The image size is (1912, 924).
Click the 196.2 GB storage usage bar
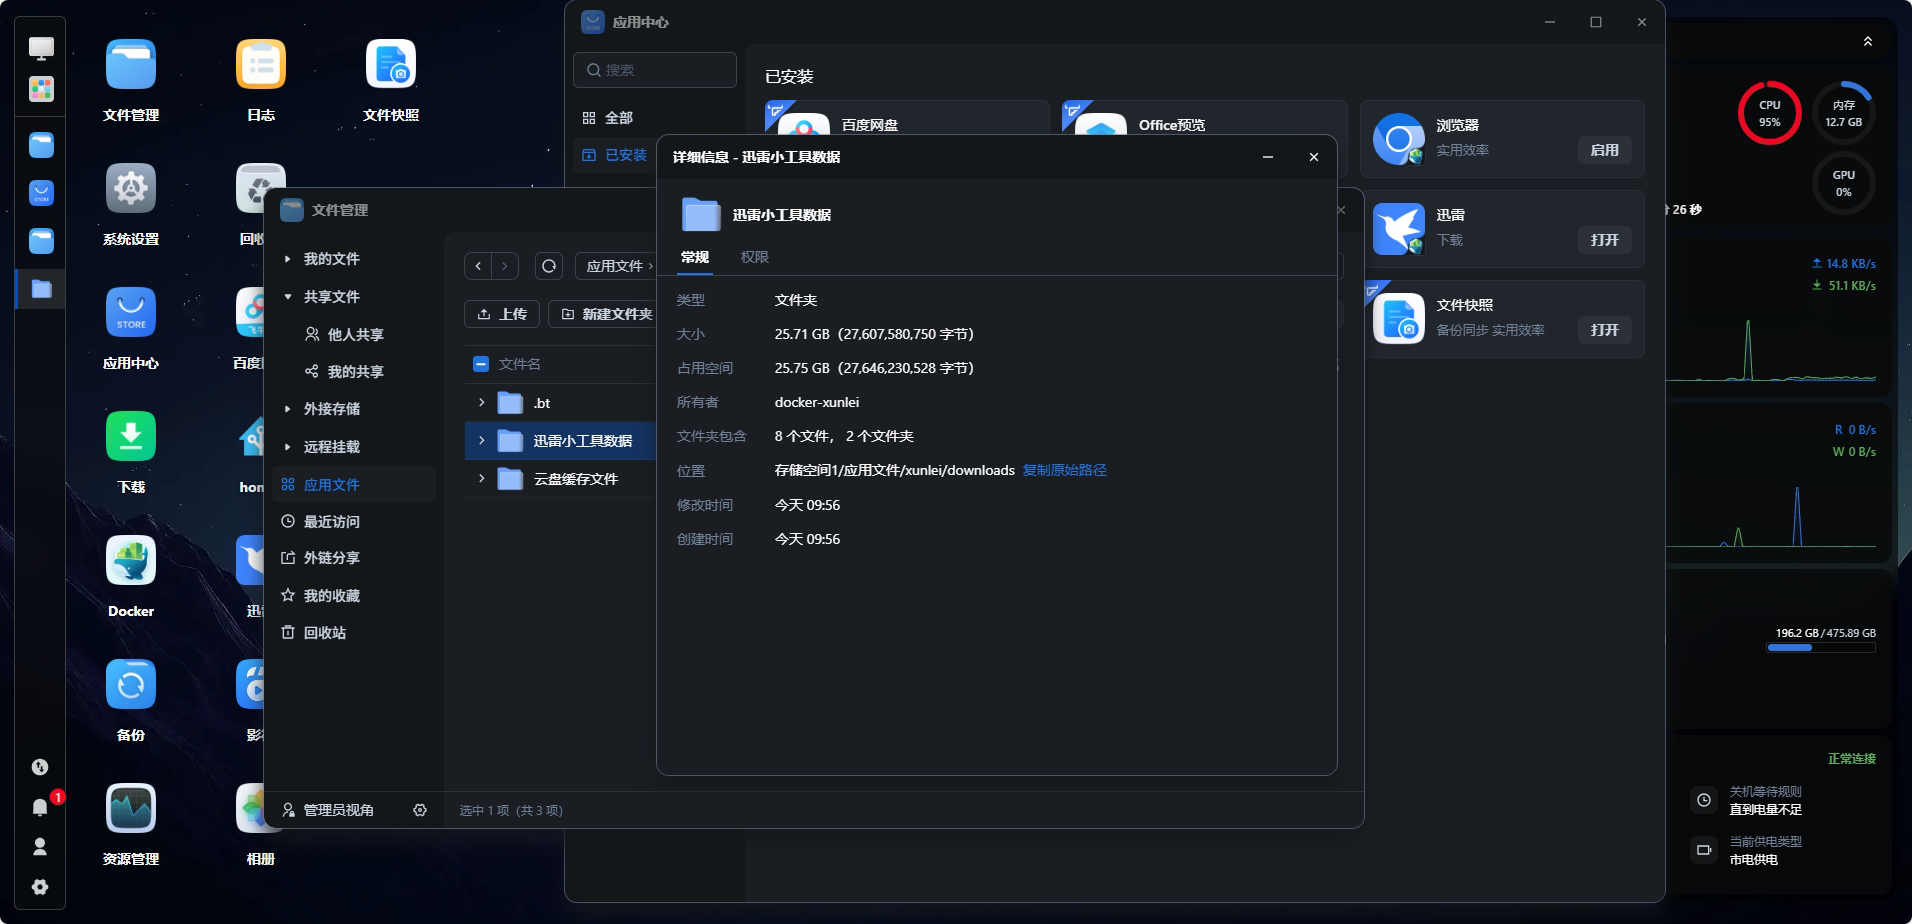[1821, 648]
